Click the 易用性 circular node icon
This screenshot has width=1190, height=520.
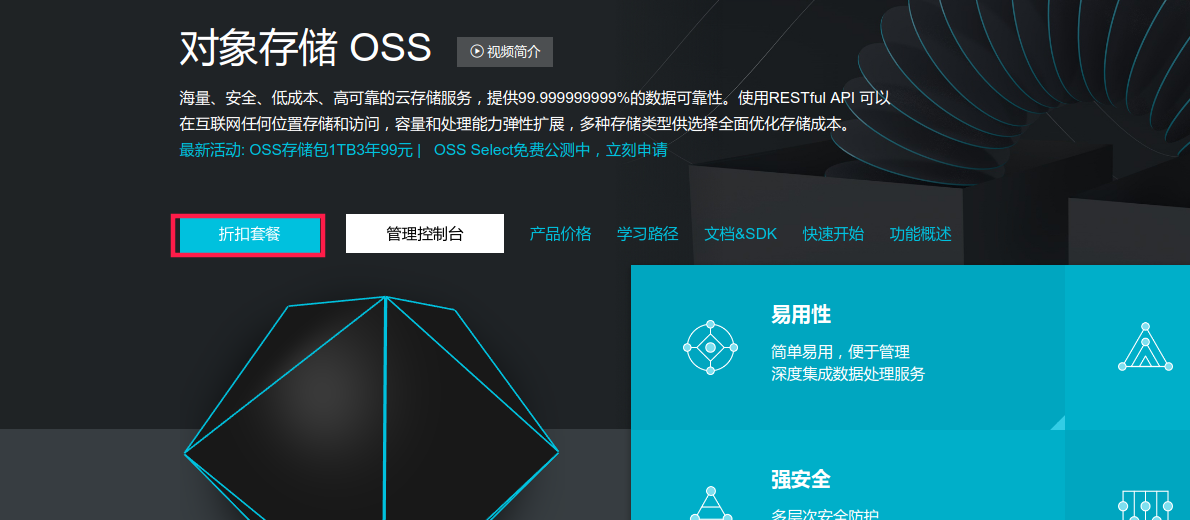(x=710, y=347)
